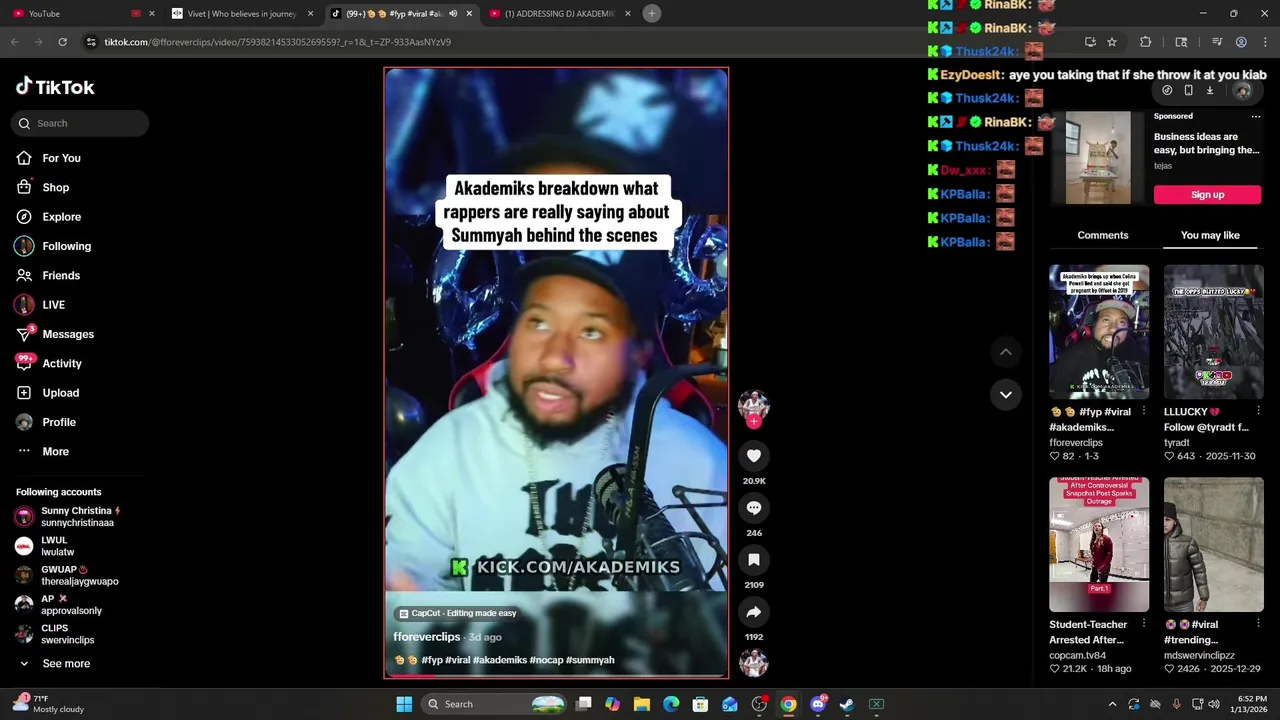
Task: Open options menu on the sponsored ad
Action: [x=1256, y=116]
